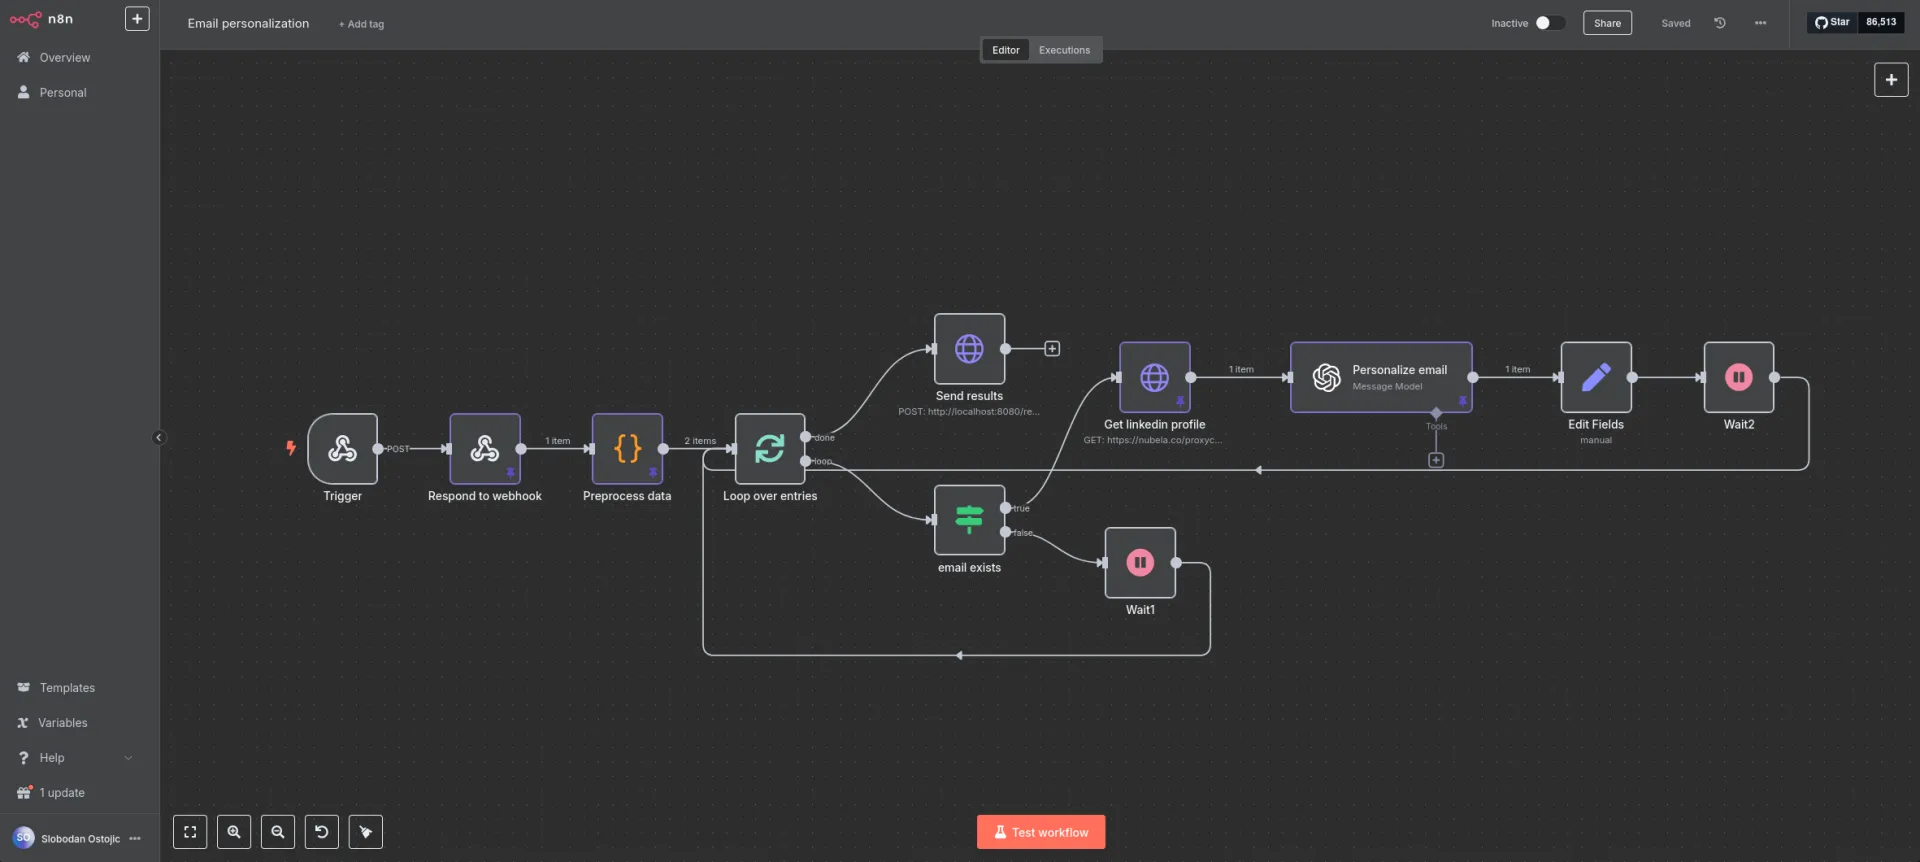Click the Loop over entries done output
This screenshot has width=1920, height=862.
click(806, 437)
